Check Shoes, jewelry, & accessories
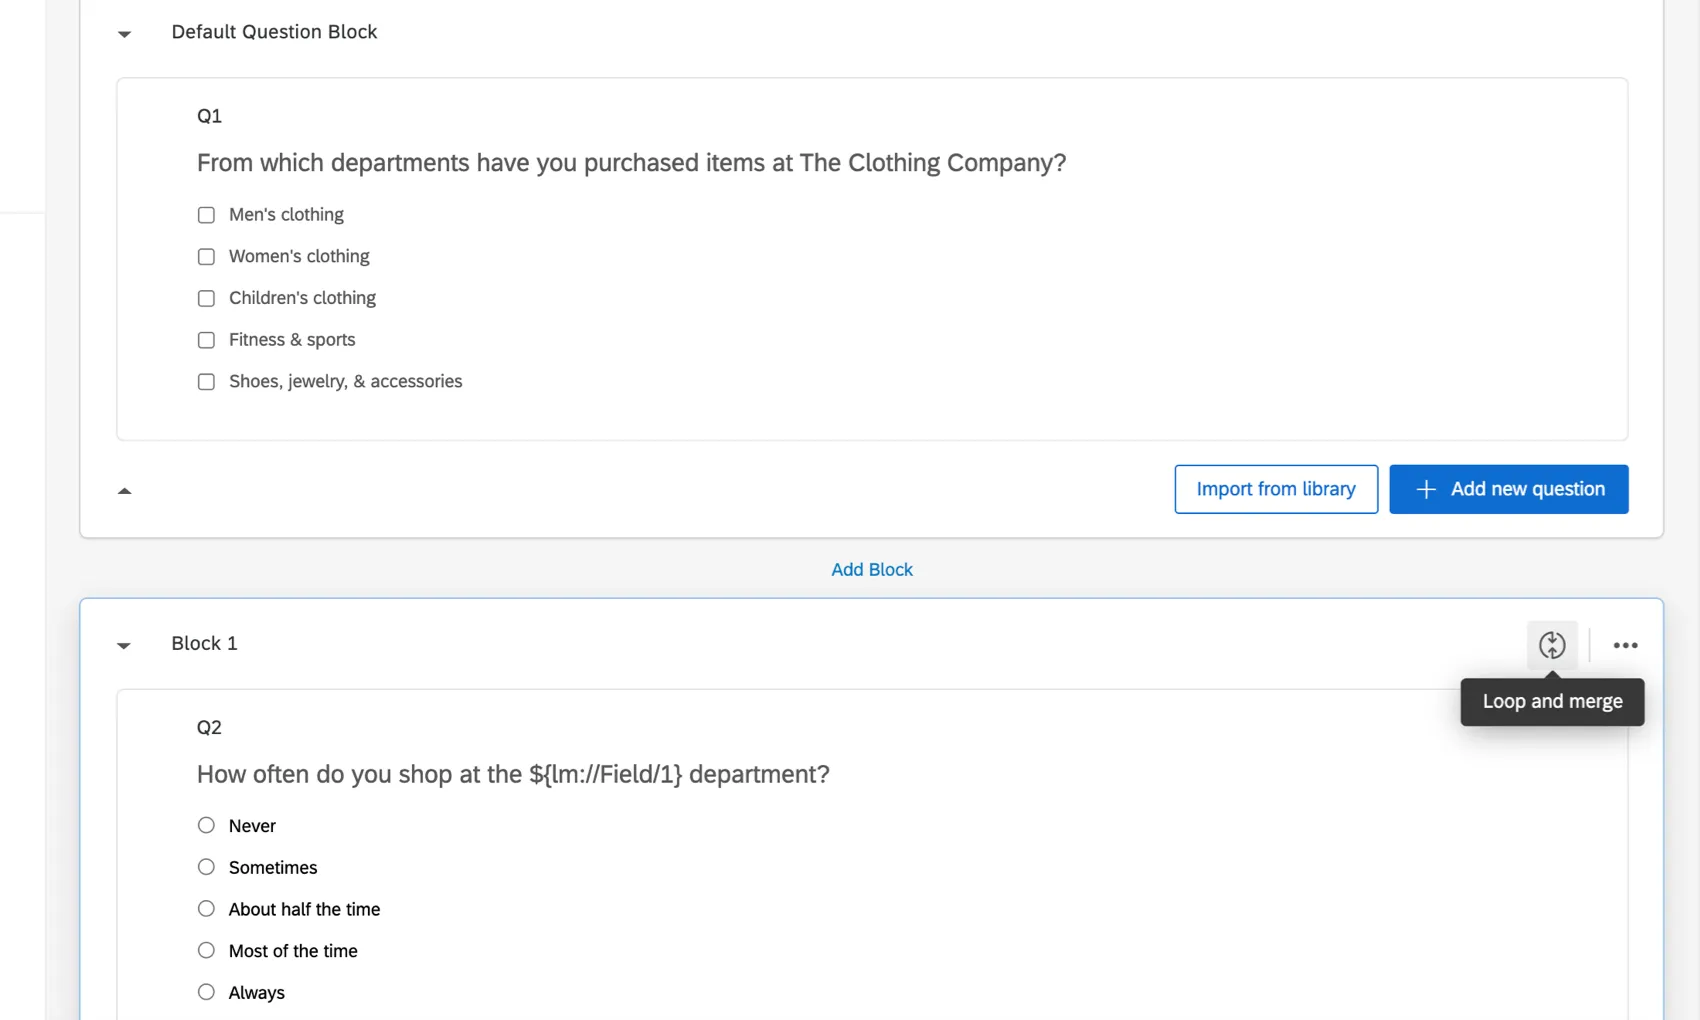The width and height of the screenshot is (1700, 1020). coord(206,381)
